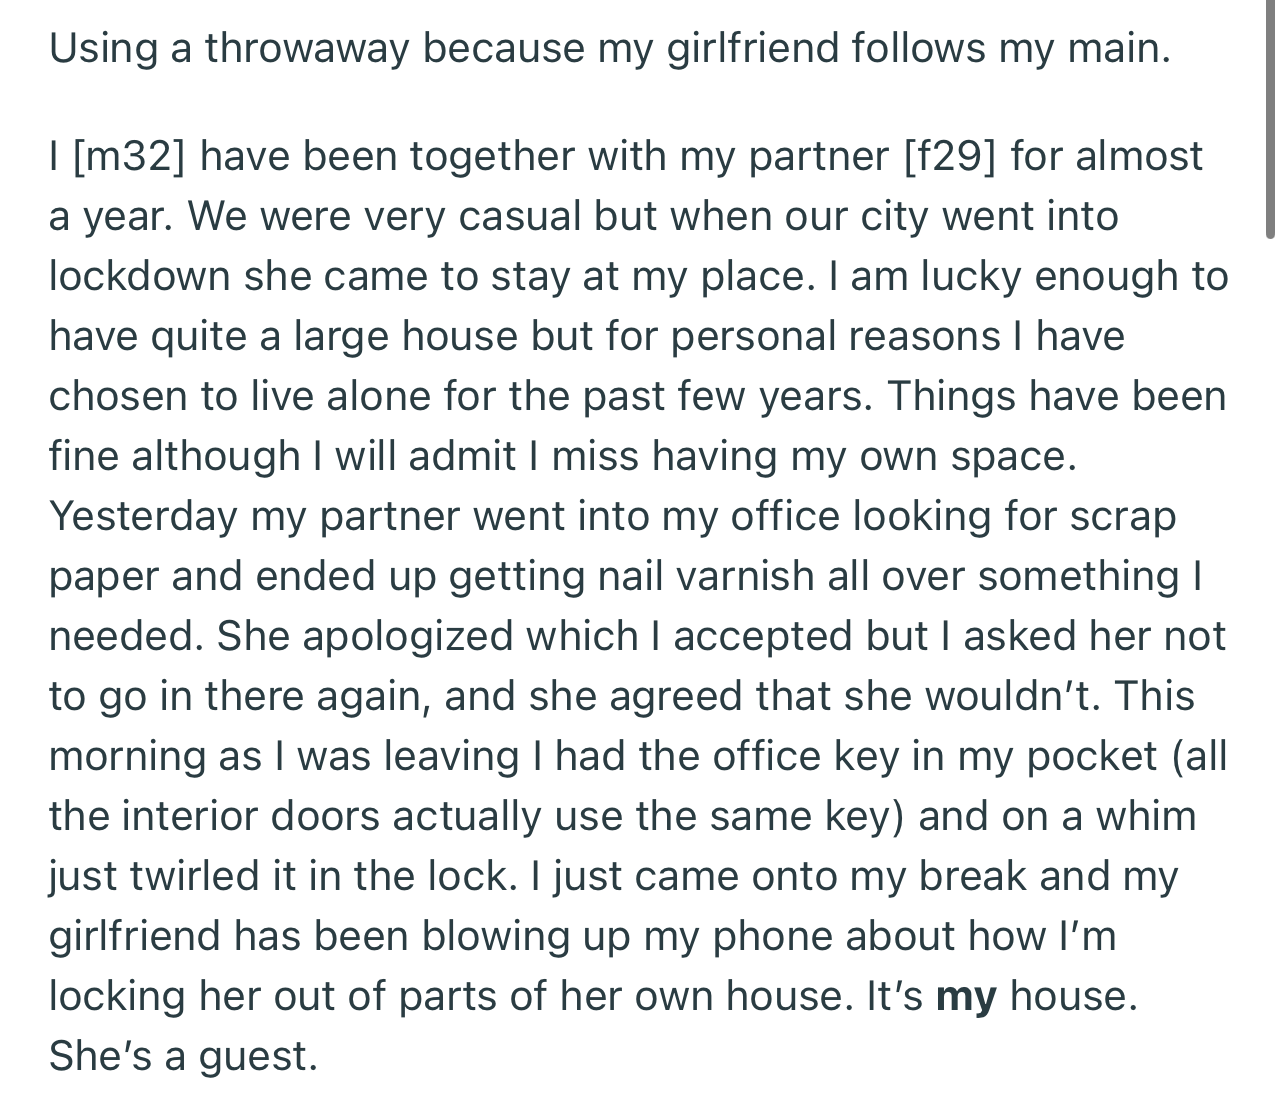Click the word "guest." on the last line
The height and width of the screenshot is (1104, 1284).
(x=258, y=1056)
